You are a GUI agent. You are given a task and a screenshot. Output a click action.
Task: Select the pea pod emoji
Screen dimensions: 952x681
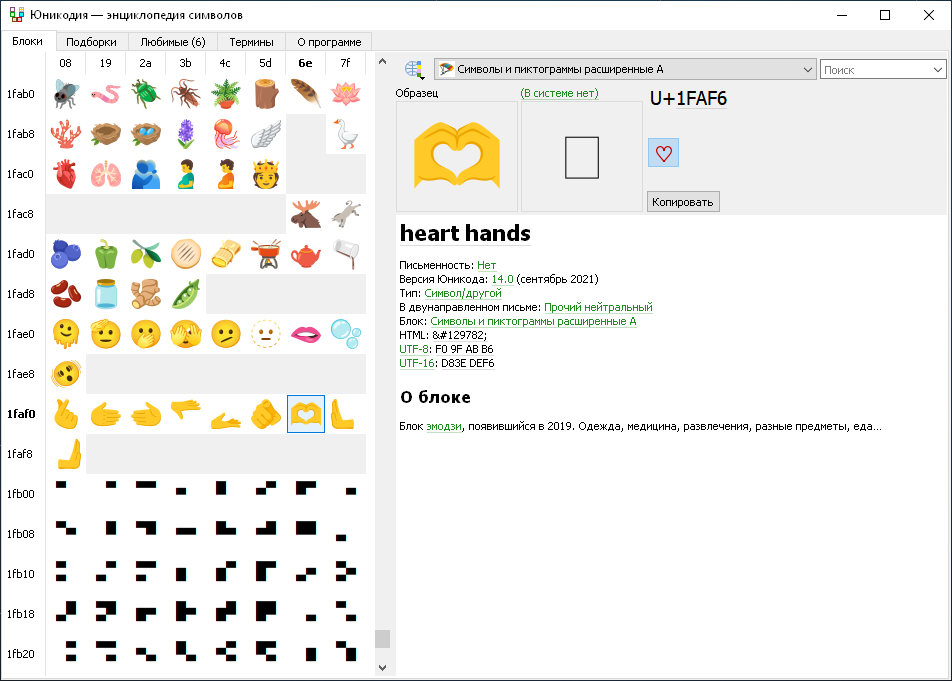[x=186, y=294]
